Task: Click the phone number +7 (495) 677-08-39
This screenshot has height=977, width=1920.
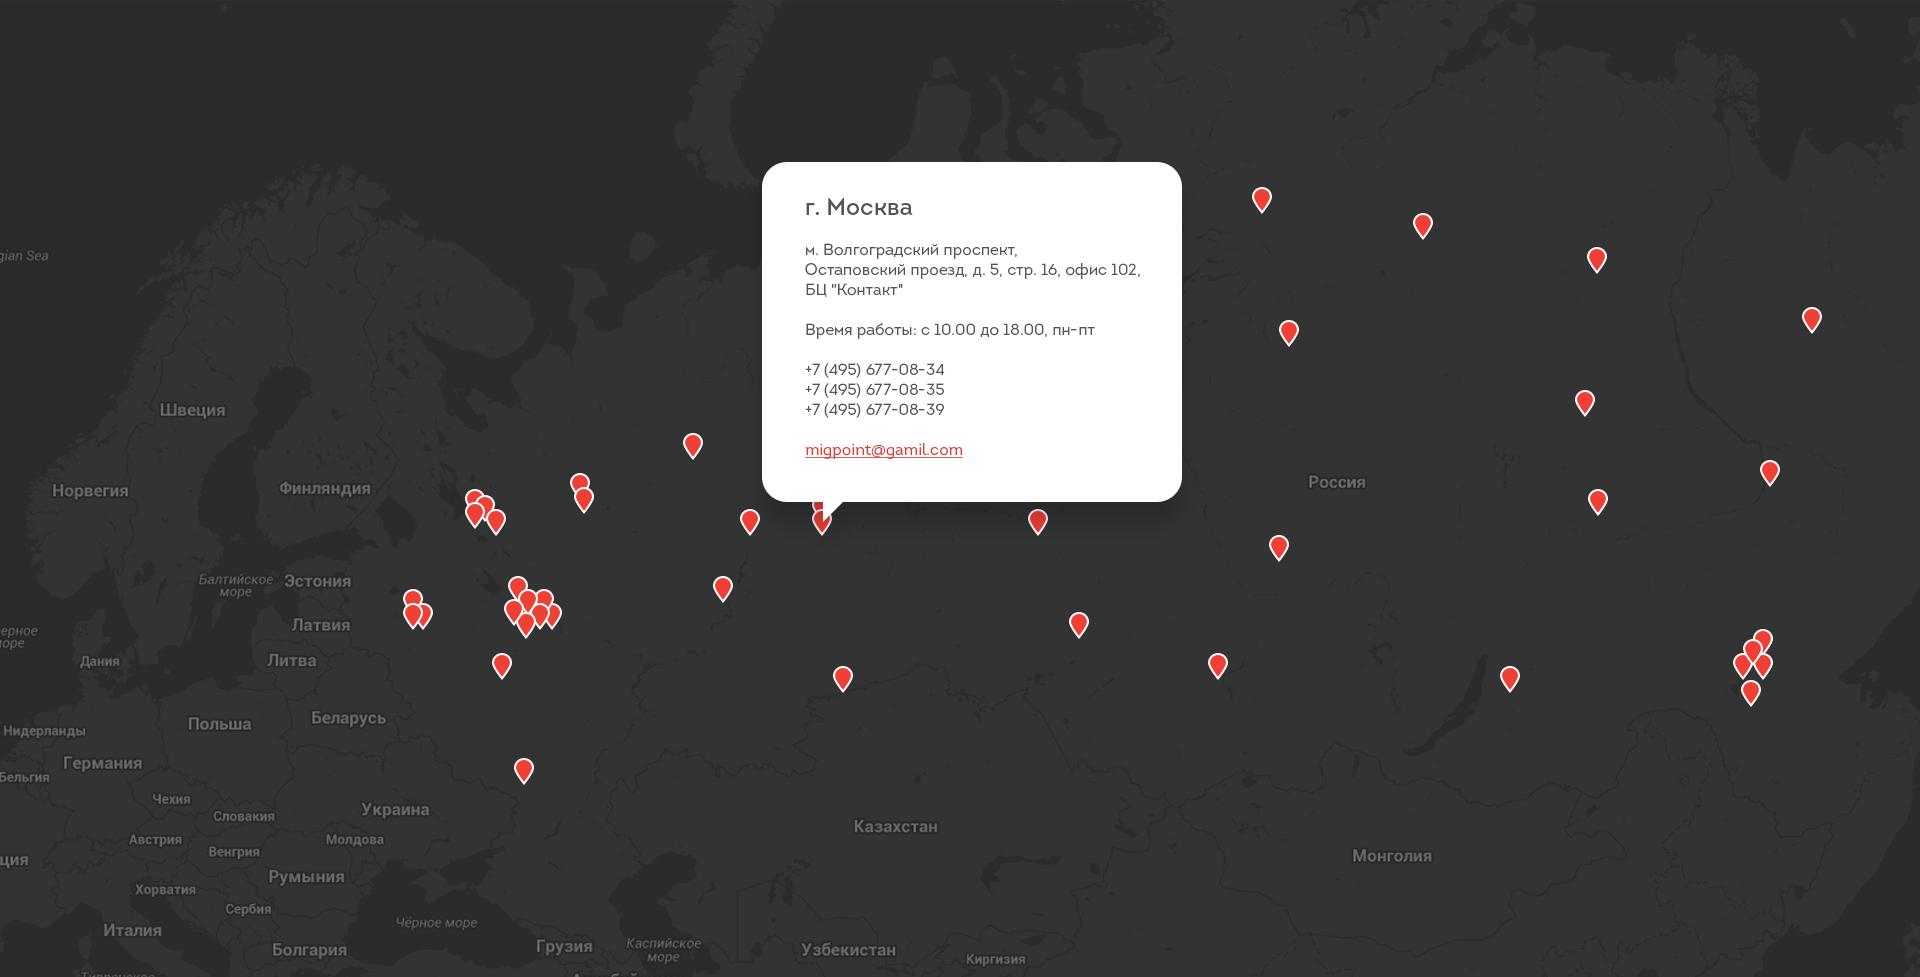Action: click(874, 410)
